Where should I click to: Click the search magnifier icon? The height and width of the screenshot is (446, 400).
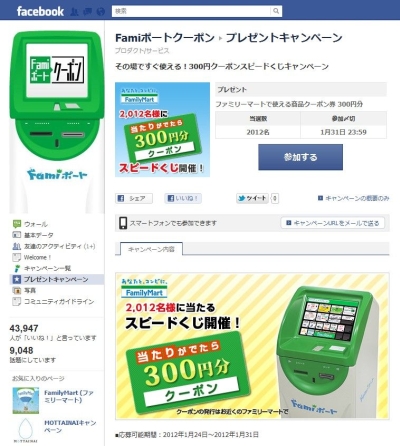pos(276,11)
